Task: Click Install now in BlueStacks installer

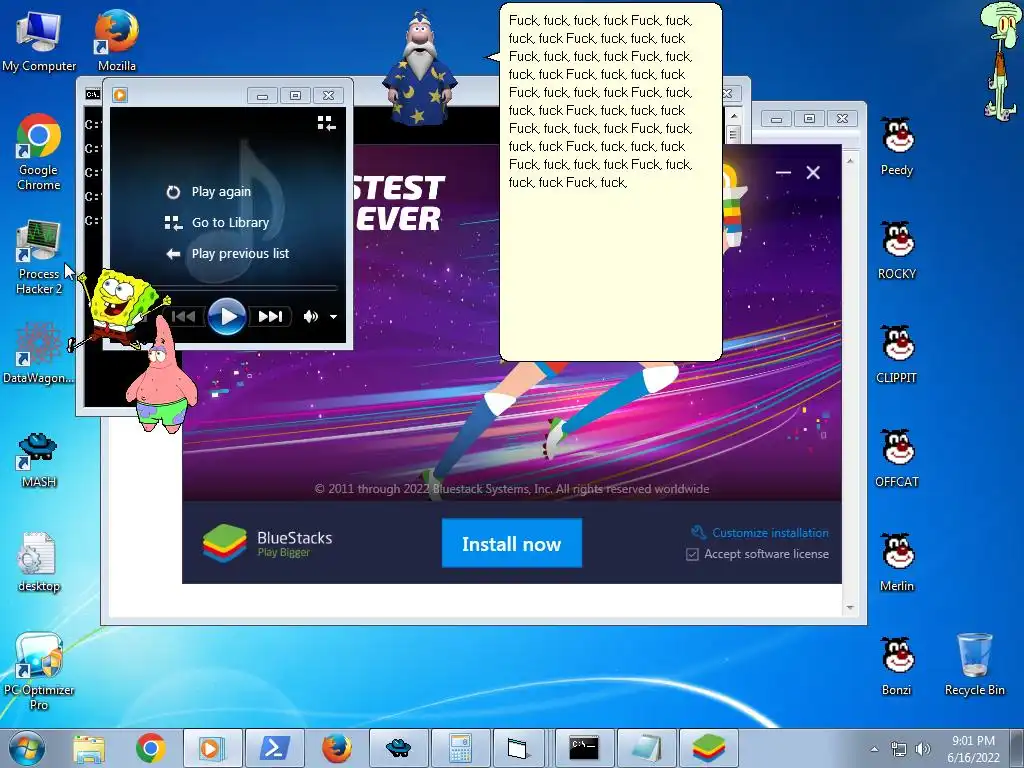Action: (511, 543)
